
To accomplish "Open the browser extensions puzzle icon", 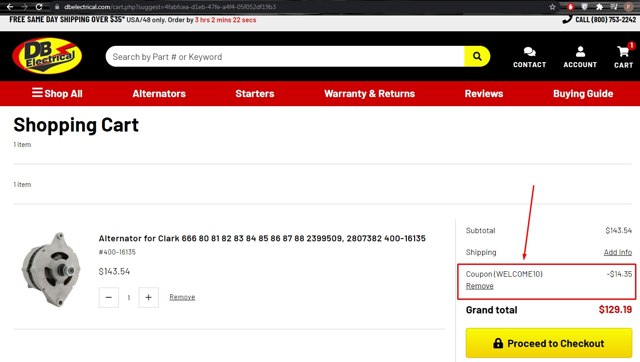I will (599, 7).
